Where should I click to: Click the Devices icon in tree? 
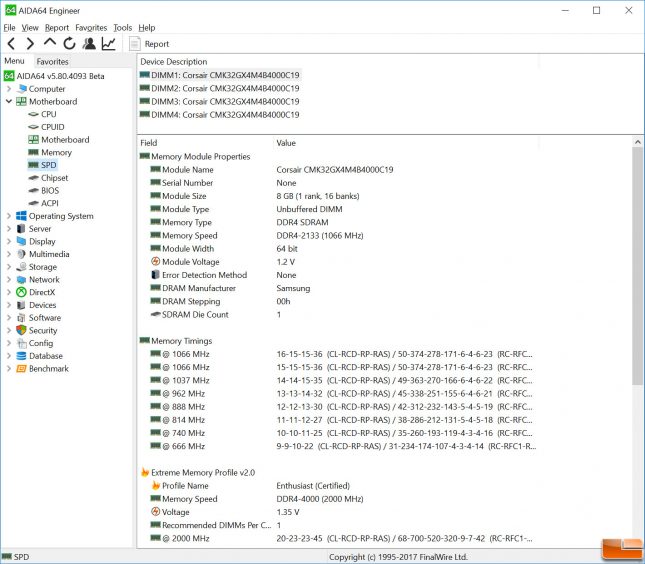click(21, 305)
